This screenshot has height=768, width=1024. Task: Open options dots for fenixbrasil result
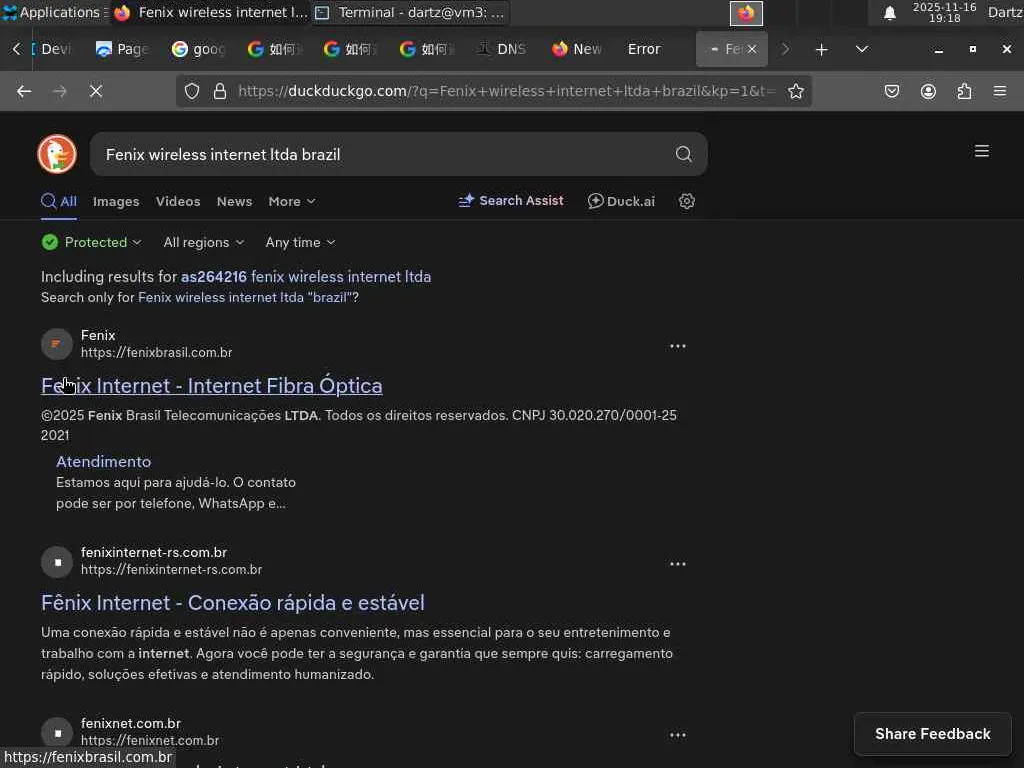(678, 346)
